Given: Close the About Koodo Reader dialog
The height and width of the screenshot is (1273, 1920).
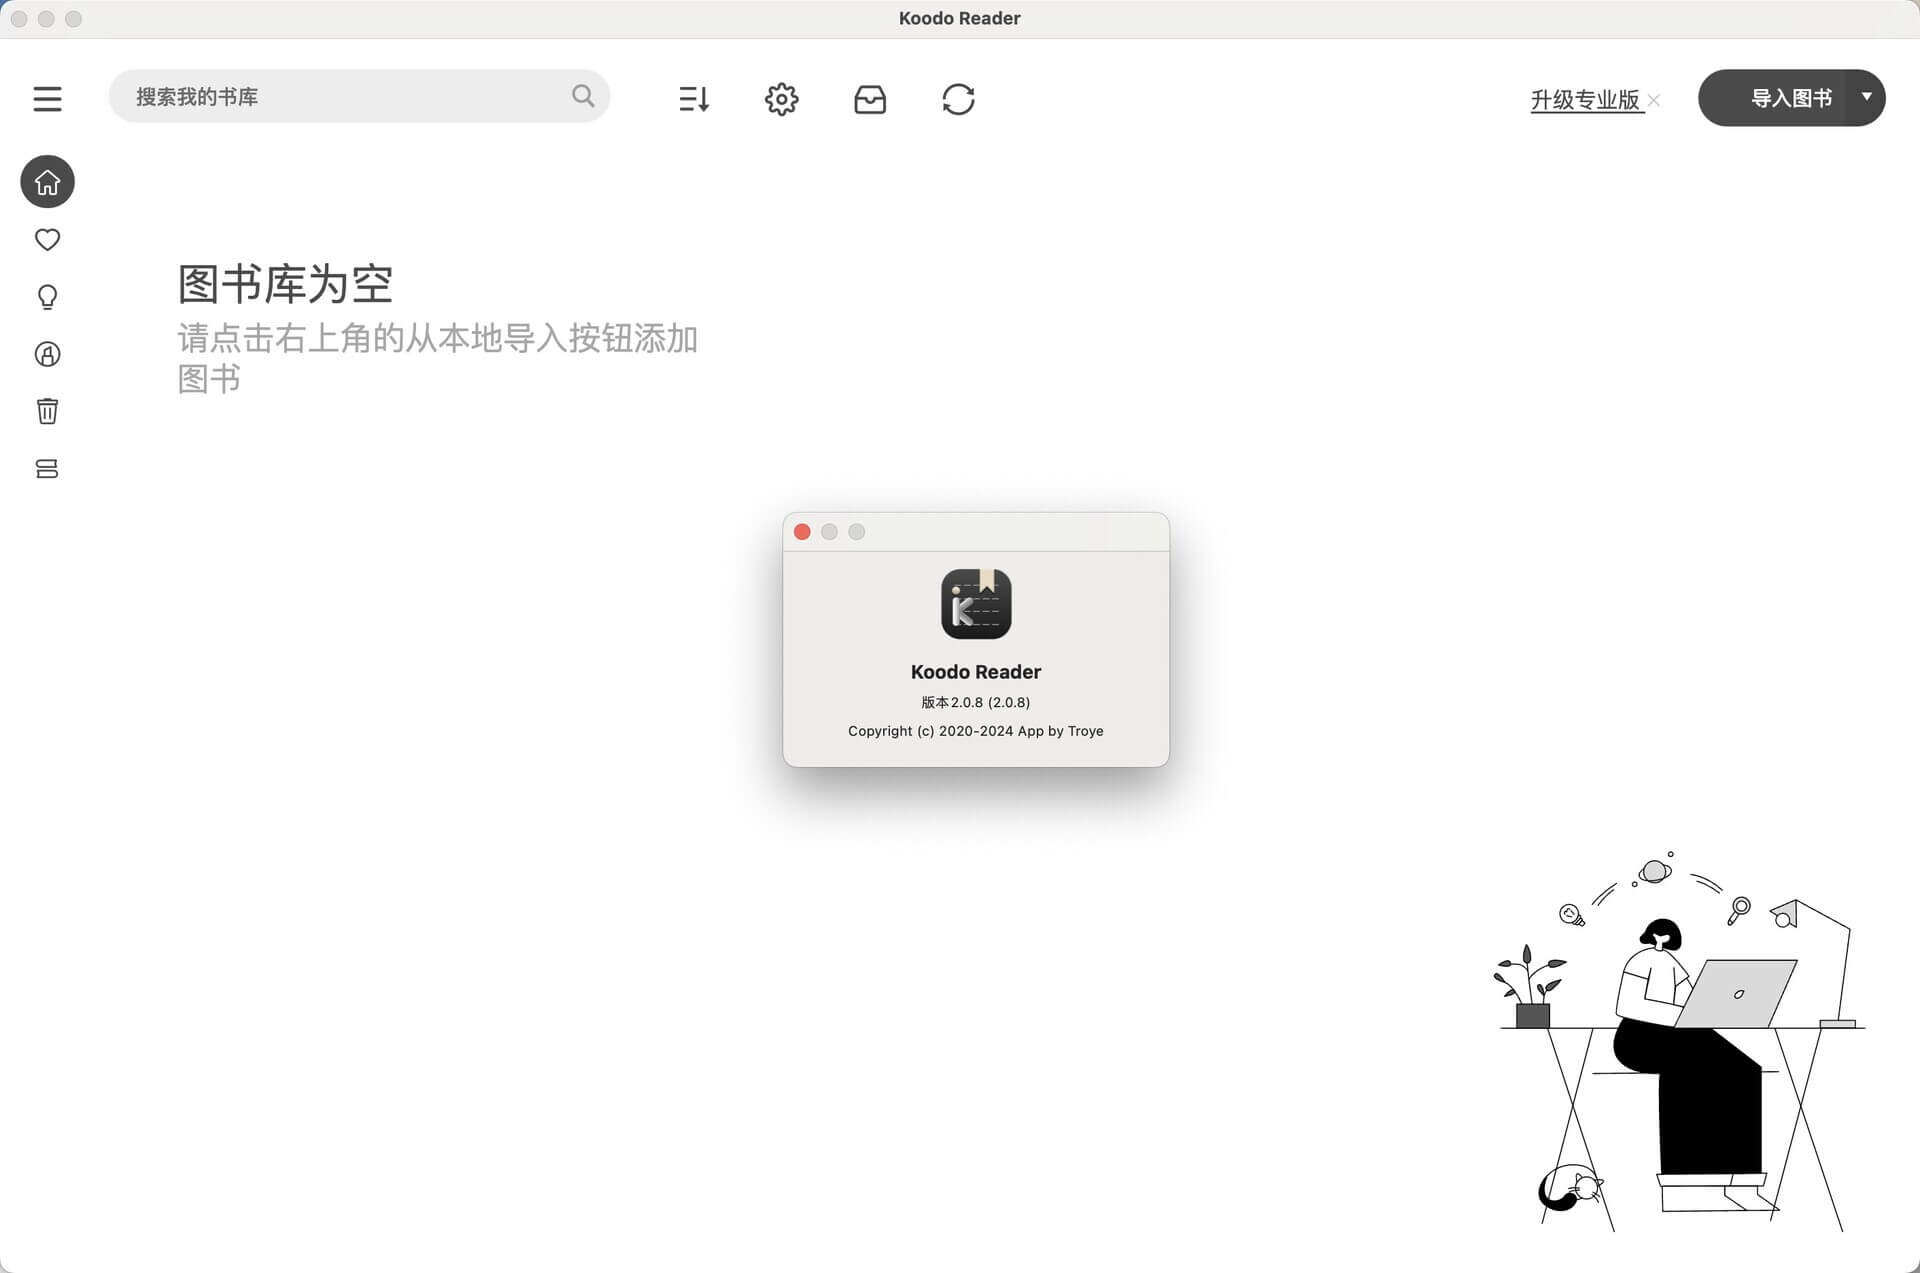Looking at the screenshot, I should click(x=802, y=532).
